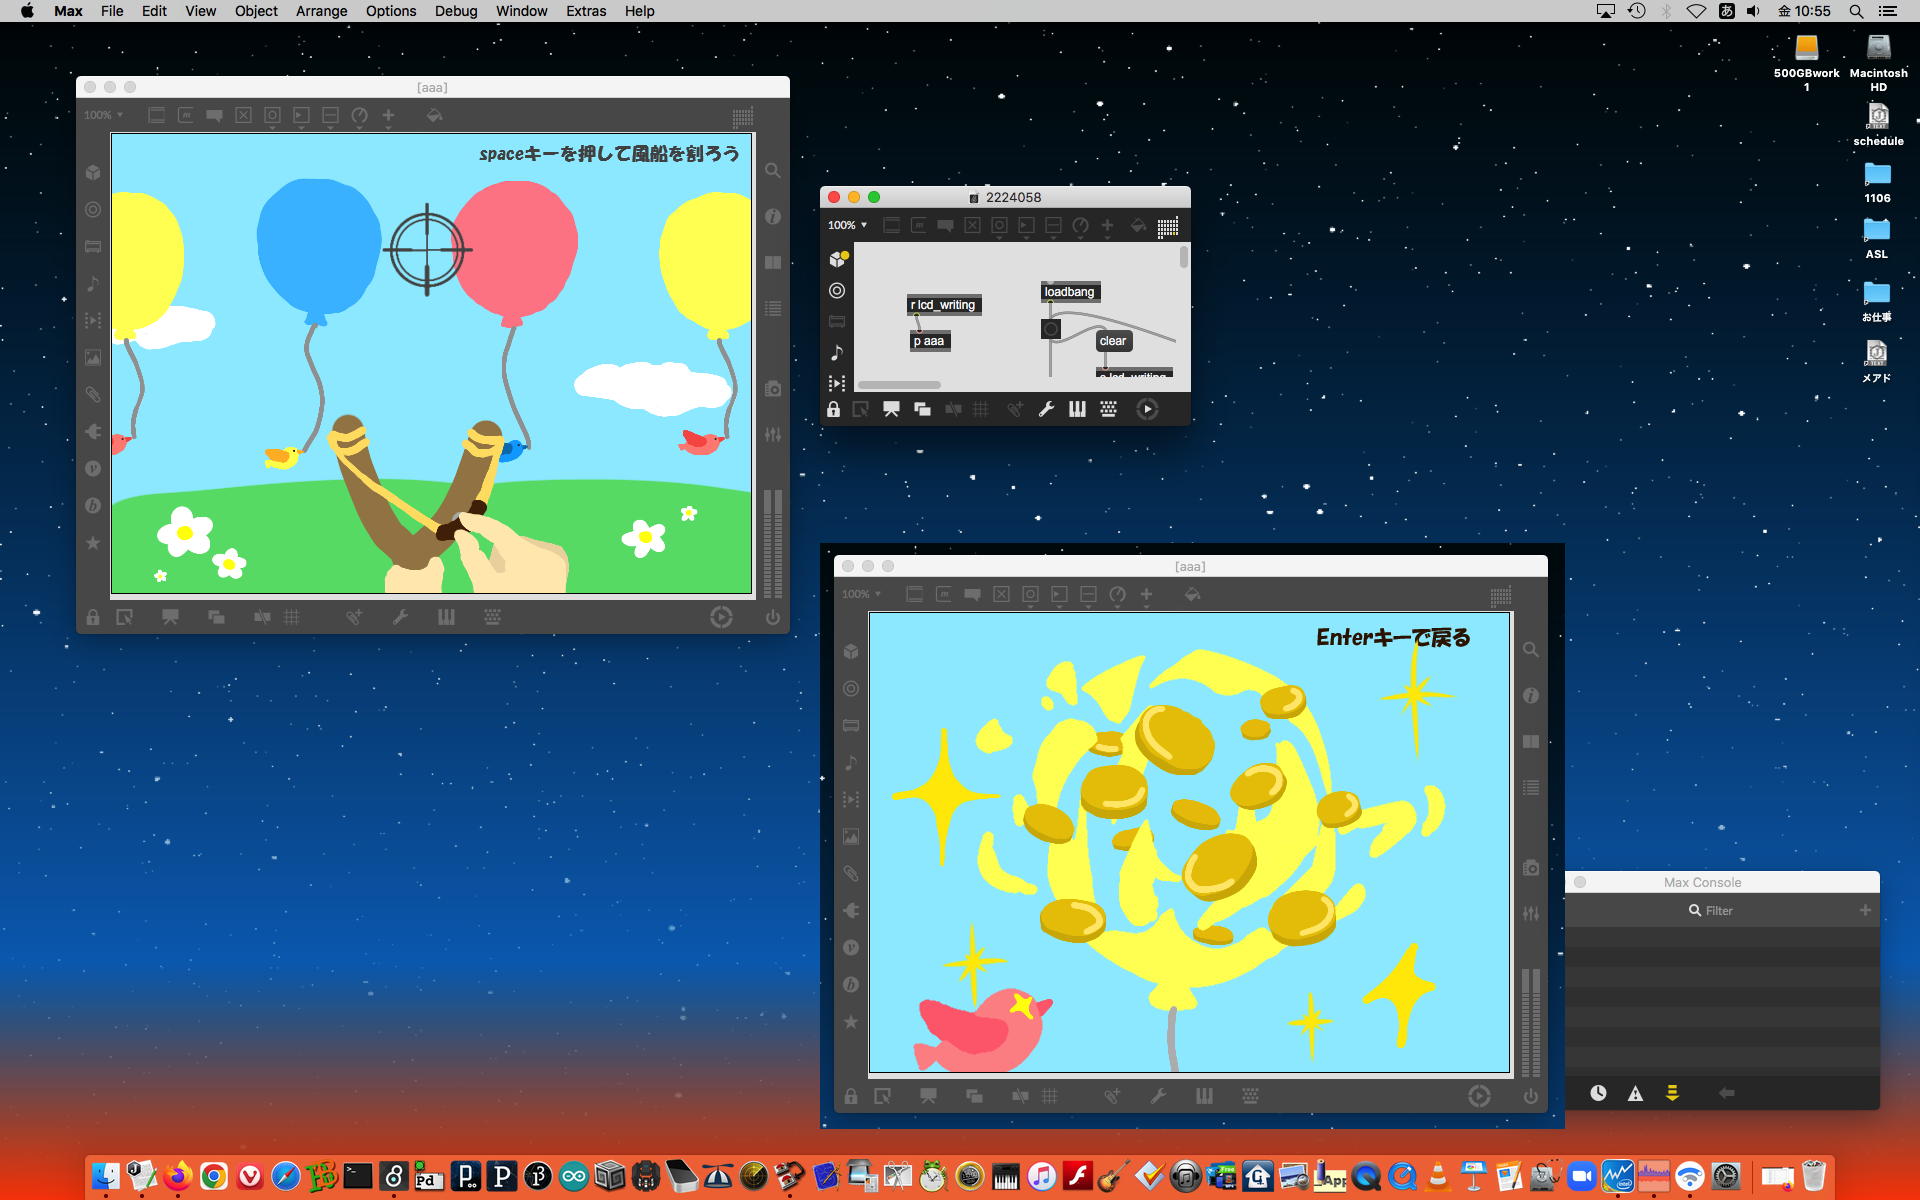Toggle the clock timestamp icon in Max Console
Image resolution: width=1920 pixels, height=1200 pixels.
click(x=1598, y=1094)
